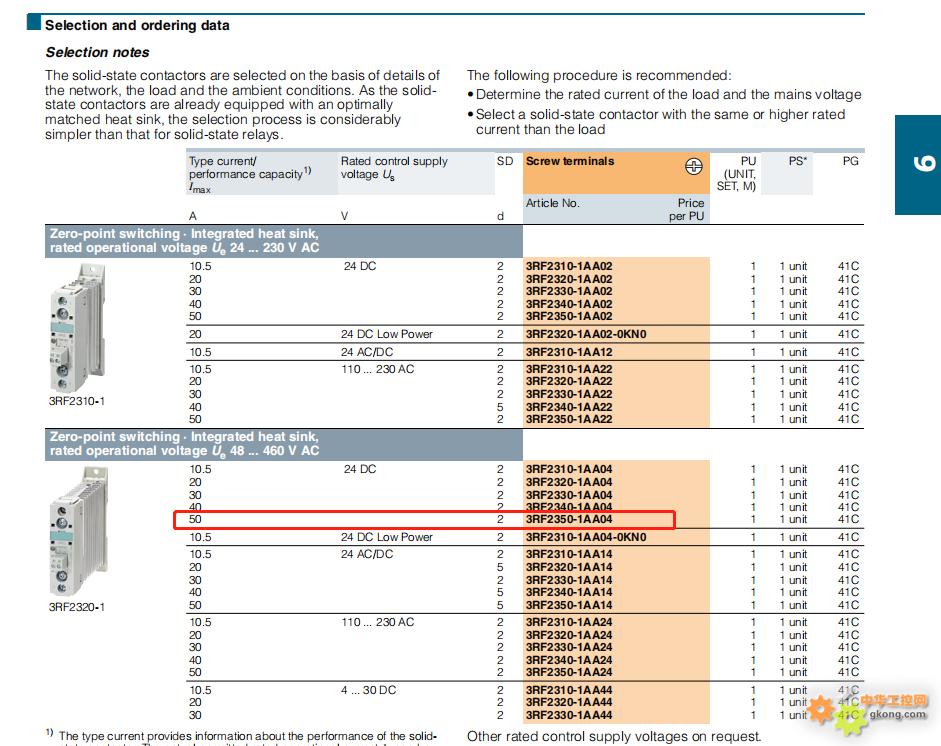This screenshot has width=941, height=746.
Task: Click the "SD" column header
Action: pos(505,161)
